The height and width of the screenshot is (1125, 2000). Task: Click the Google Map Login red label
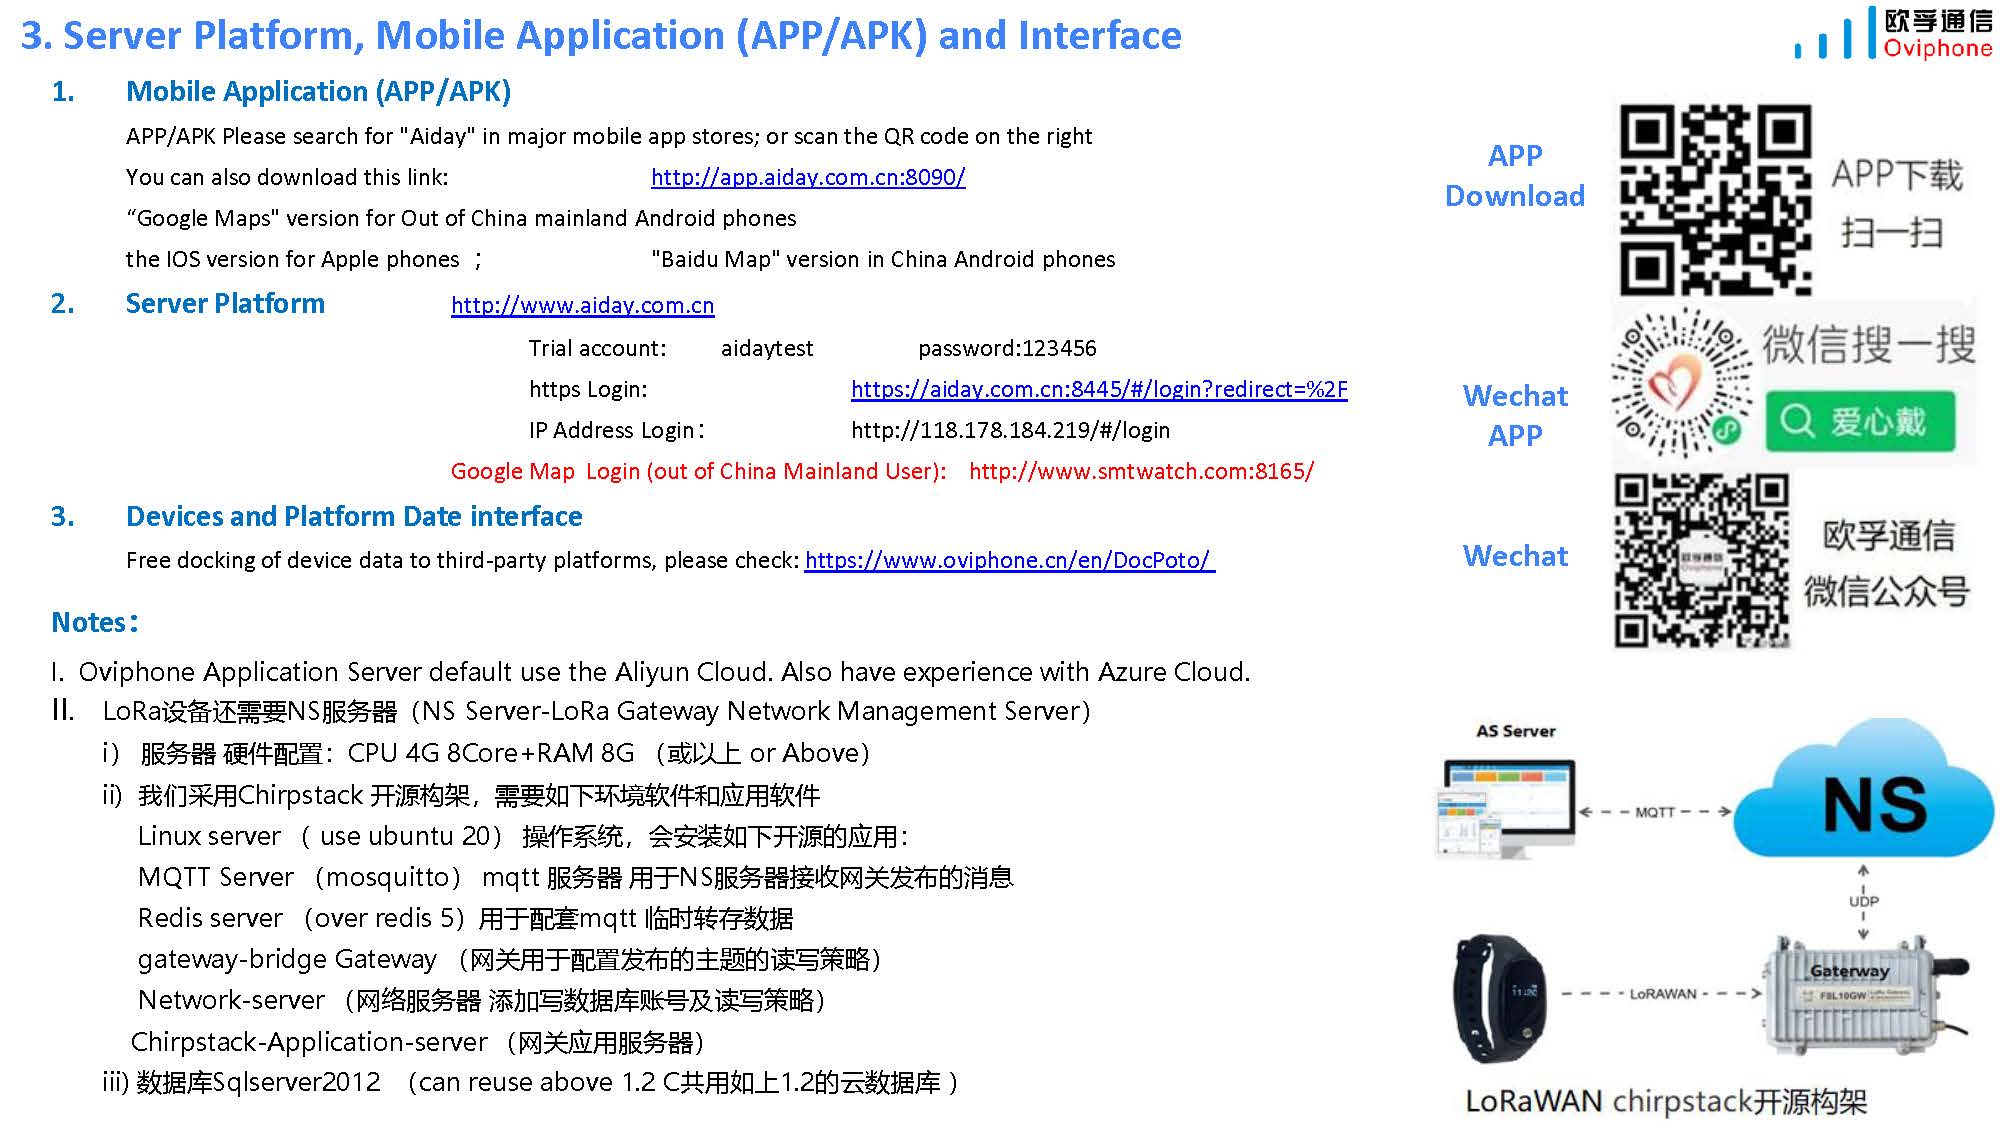point(698,471)
